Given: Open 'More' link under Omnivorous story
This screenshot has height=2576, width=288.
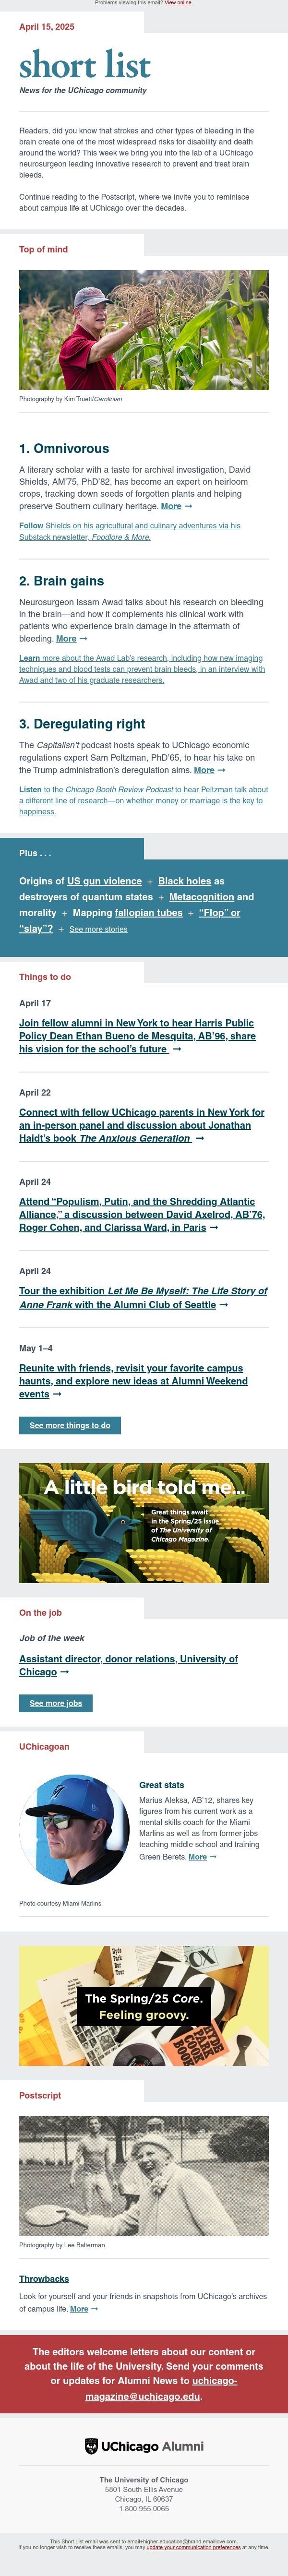Looking at the screenshot, I should pos(177,506).
